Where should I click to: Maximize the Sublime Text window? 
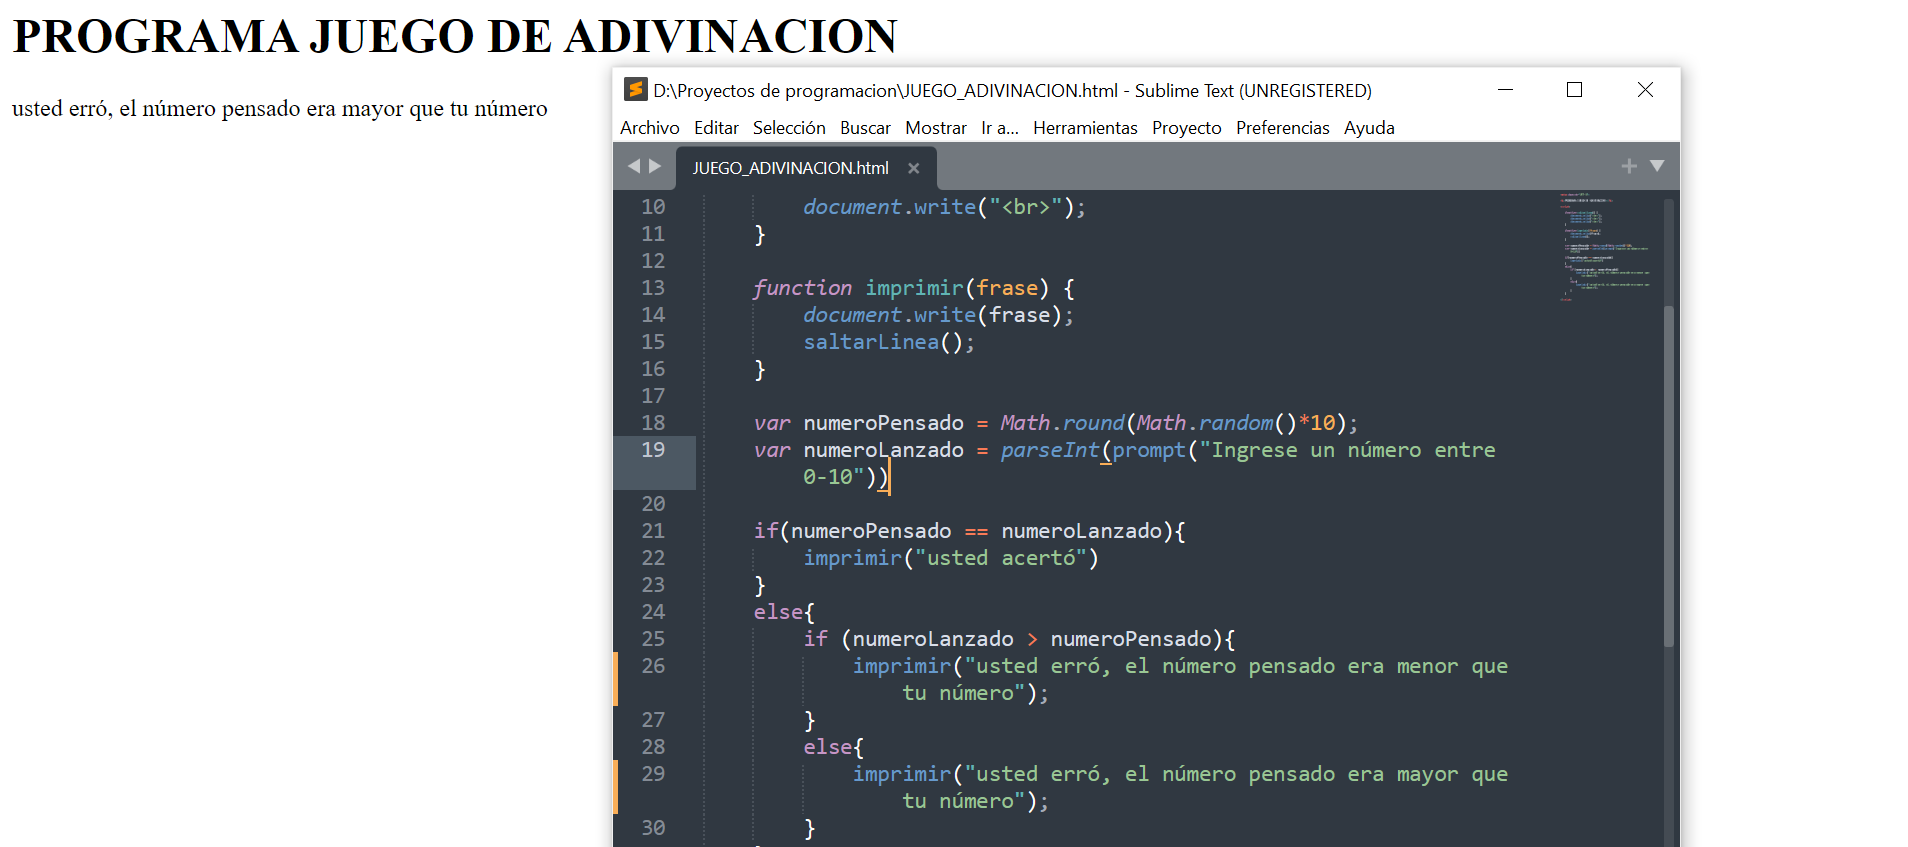tap(1574, 90)
